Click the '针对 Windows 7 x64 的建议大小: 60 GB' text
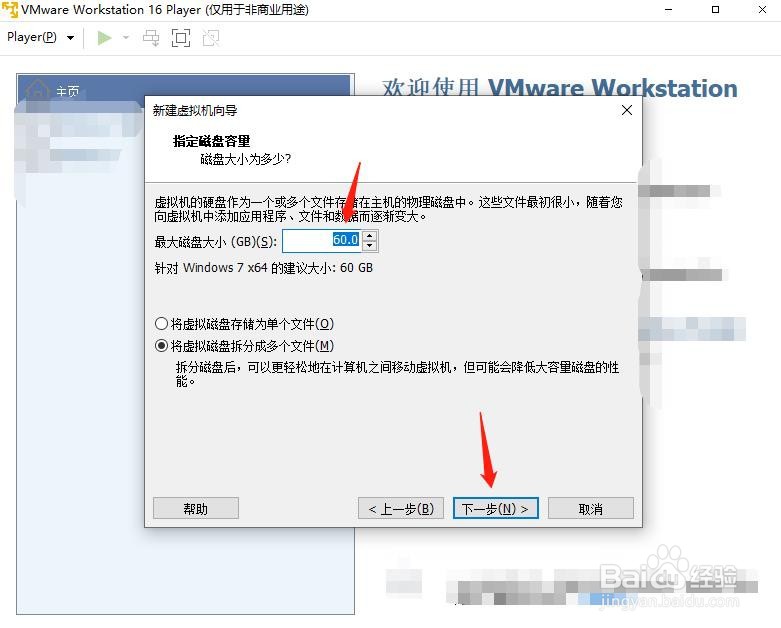The width and height of the screenshot is (781, 628). (x=263, y=268)
